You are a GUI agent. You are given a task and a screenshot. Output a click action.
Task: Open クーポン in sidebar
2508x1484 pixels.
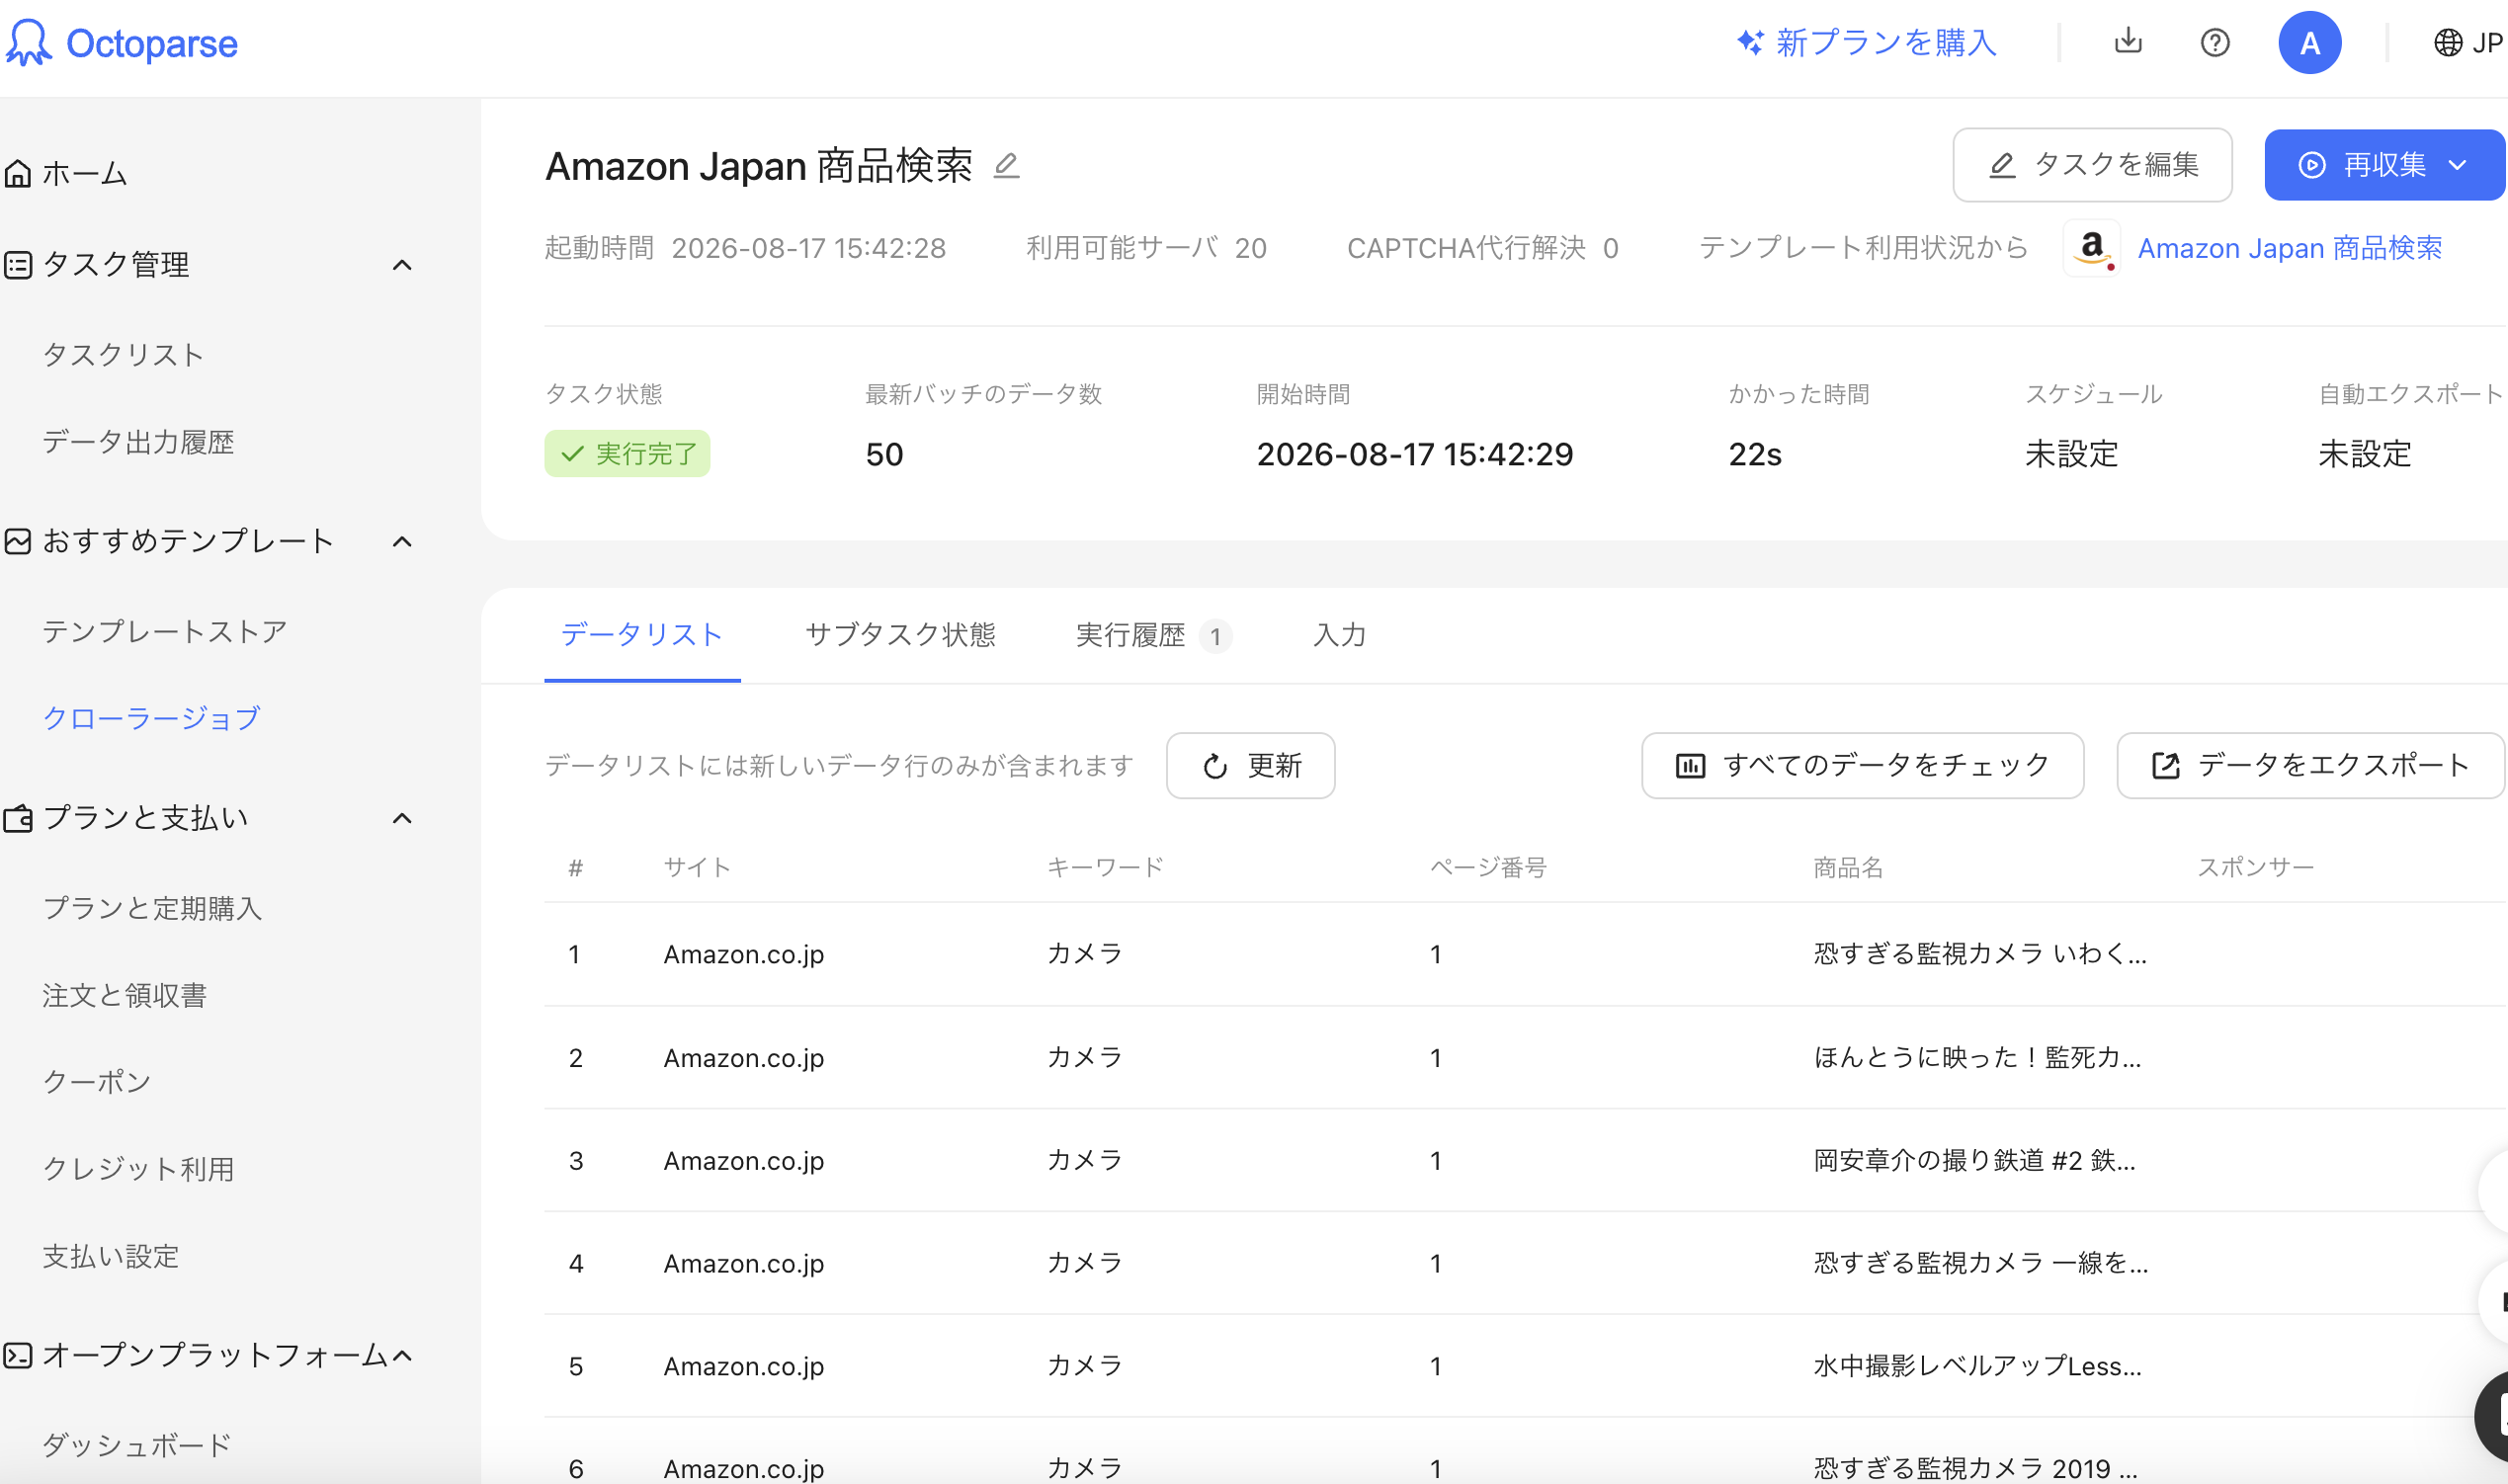pos(97,1082)
